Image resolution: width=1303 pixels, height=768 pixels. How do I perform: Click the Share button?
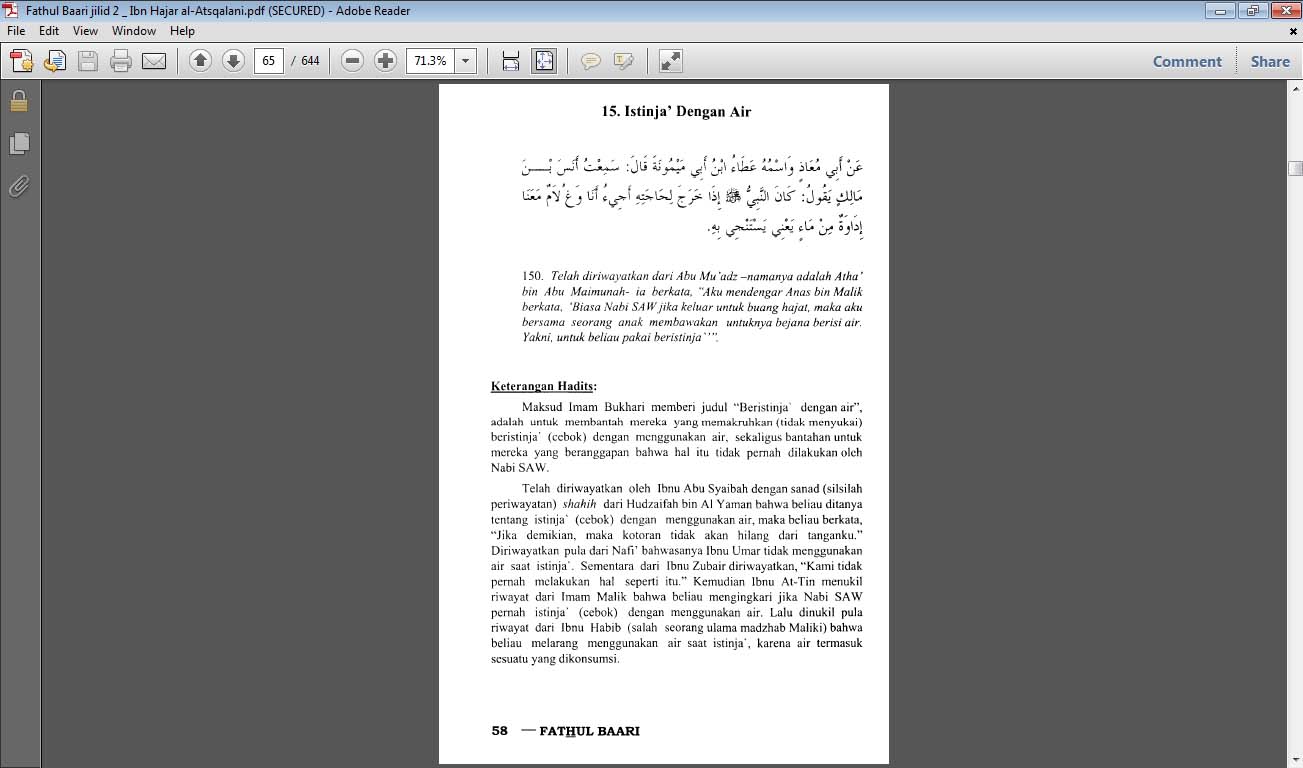(1269, 61)
